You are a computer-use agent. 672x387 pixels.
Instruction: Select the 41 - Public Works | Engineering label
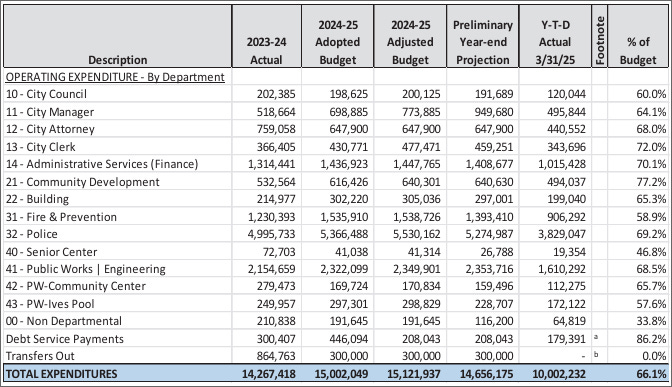click(x=86, y=269)
